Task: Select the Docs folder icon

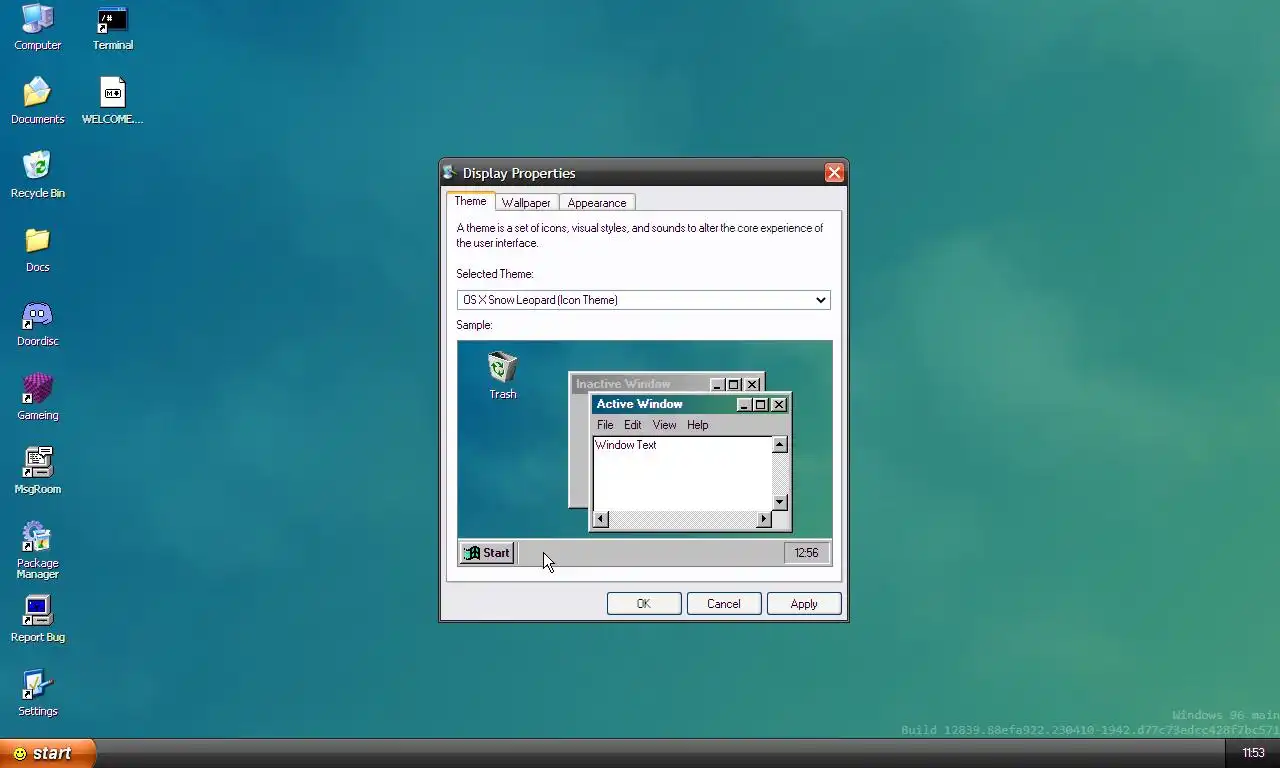Action: pyautogui.click(x=38, y=250)
